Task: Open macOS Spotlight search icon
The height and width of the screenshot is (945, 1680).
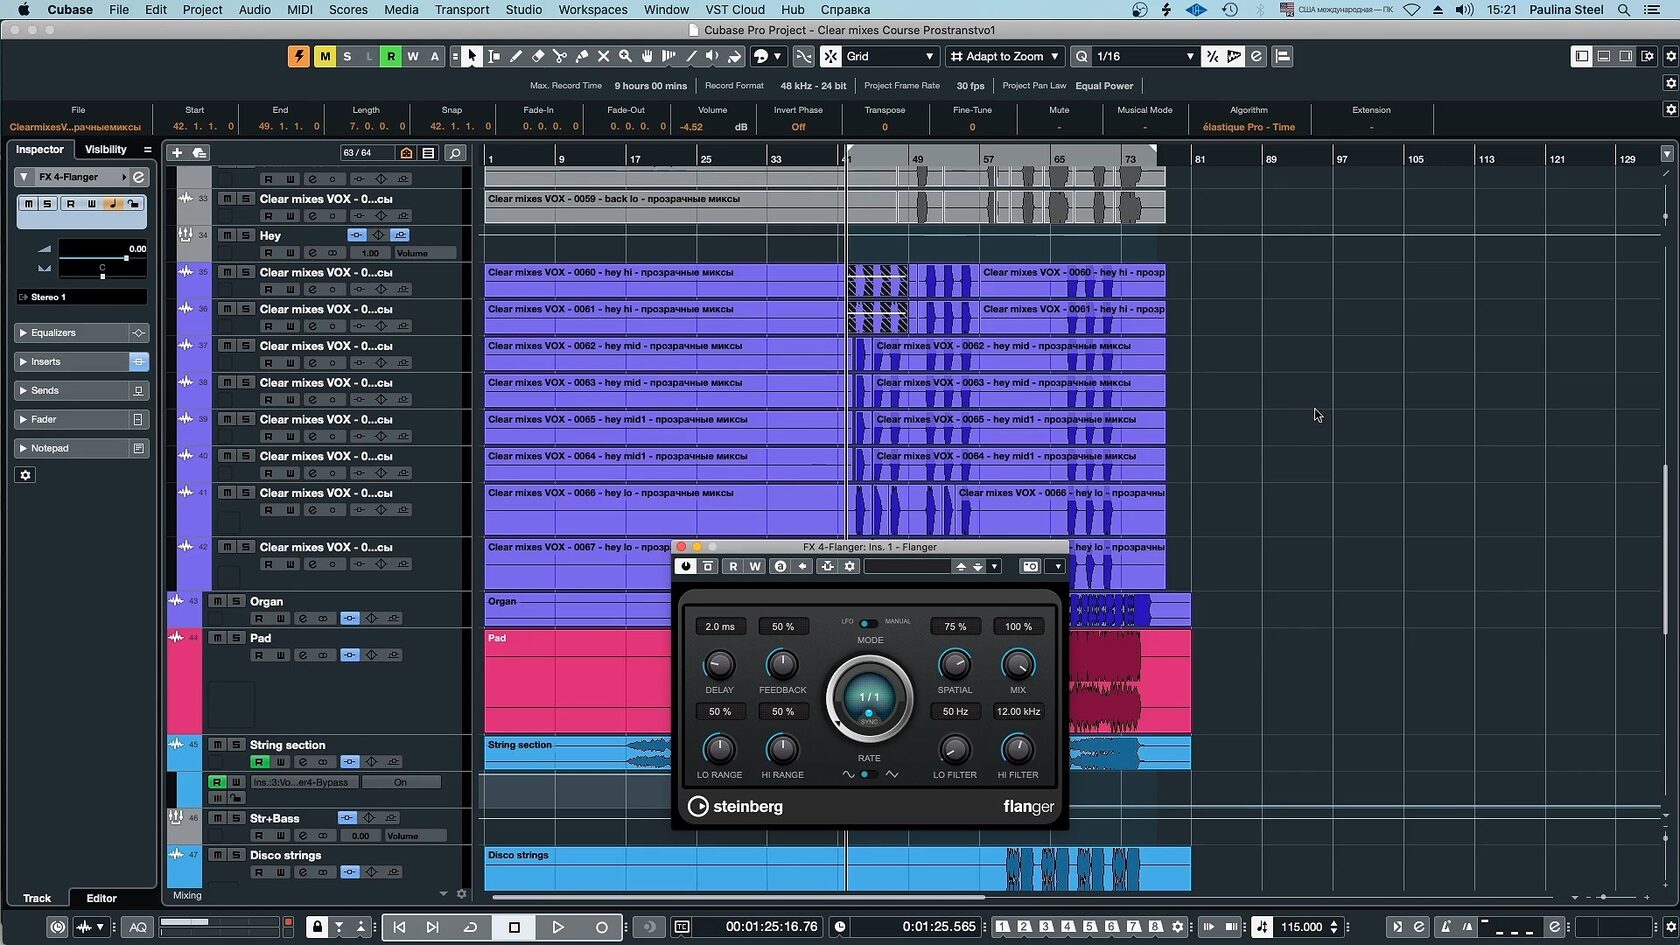Action: [x=1625, y=10]
